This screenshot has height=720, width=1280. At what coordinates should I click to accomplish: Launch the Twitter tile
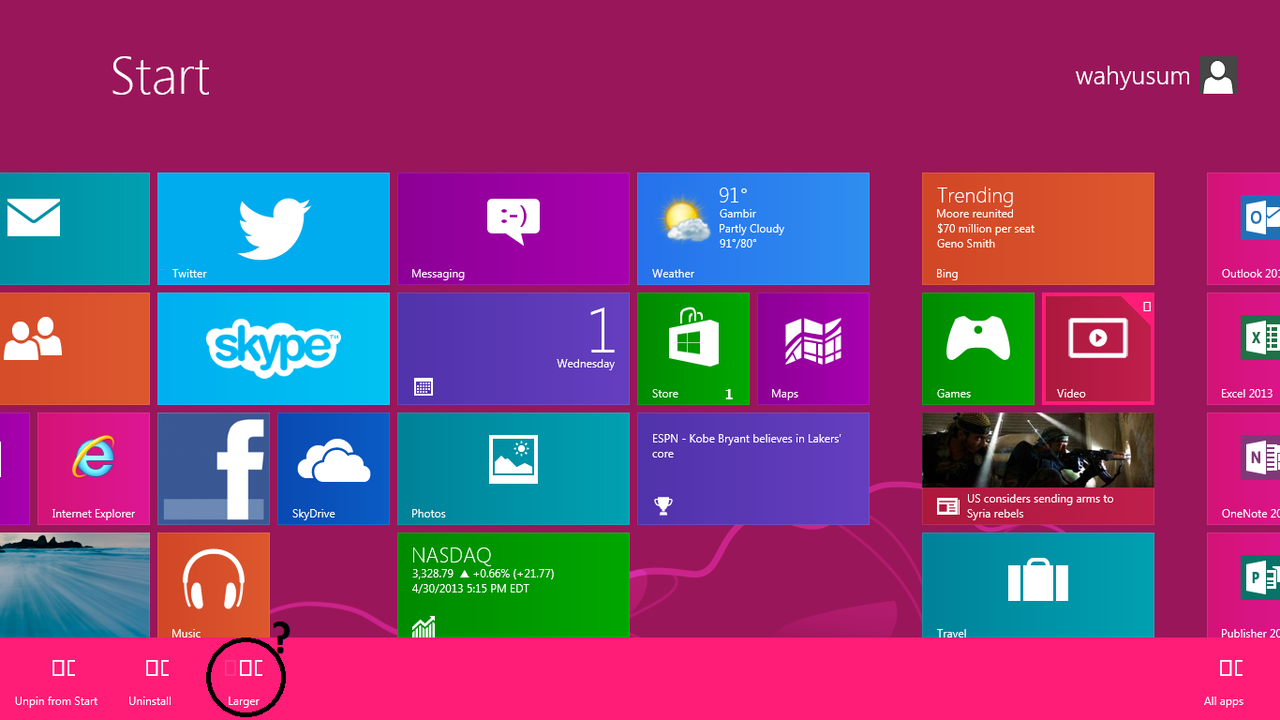[x=273, y=229]
